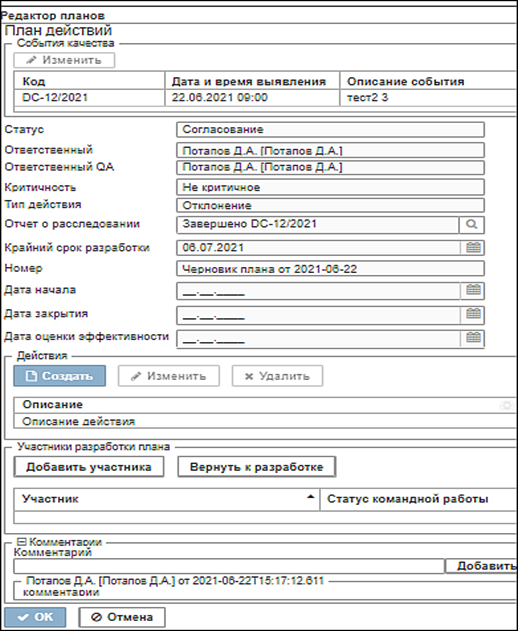Open calendar for Дата оценки эффективности
This screenshot has height=631, width=518.
[x=473, y=338]
